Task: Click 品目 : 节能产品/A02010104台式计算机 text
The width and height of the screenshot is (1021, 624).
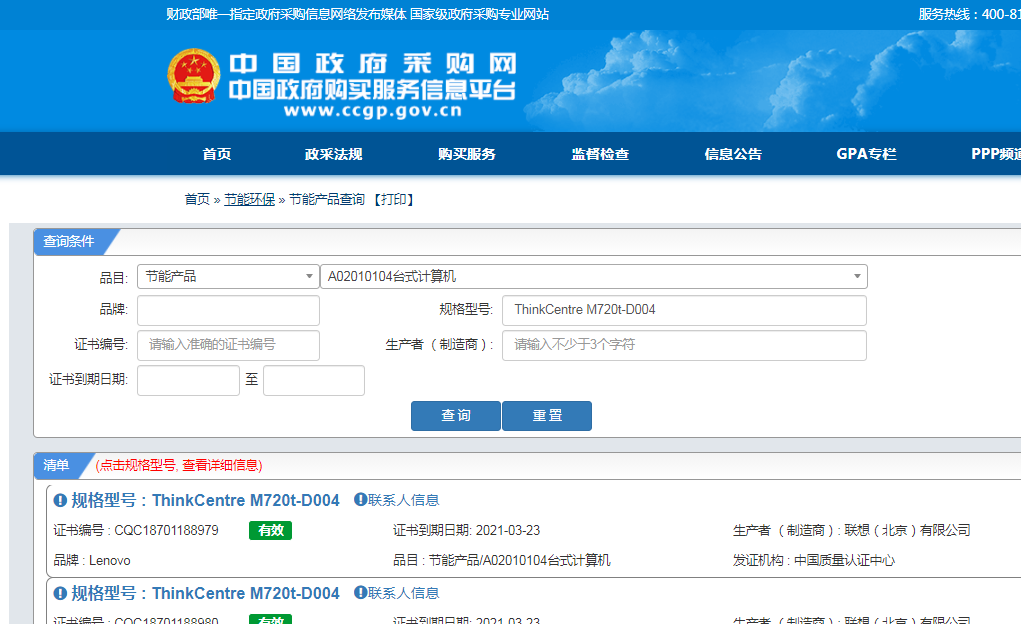Action: 501,560
